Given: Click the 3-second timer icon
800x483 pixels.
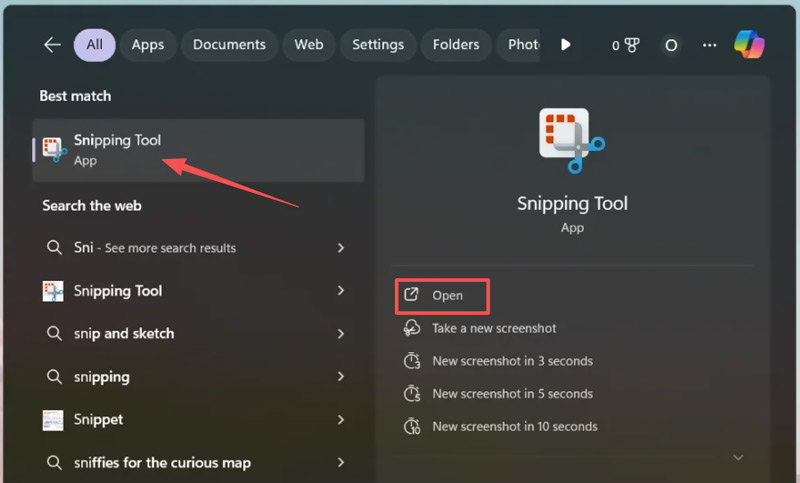Looking at the screenshot, I should click(x=411, y=361).
